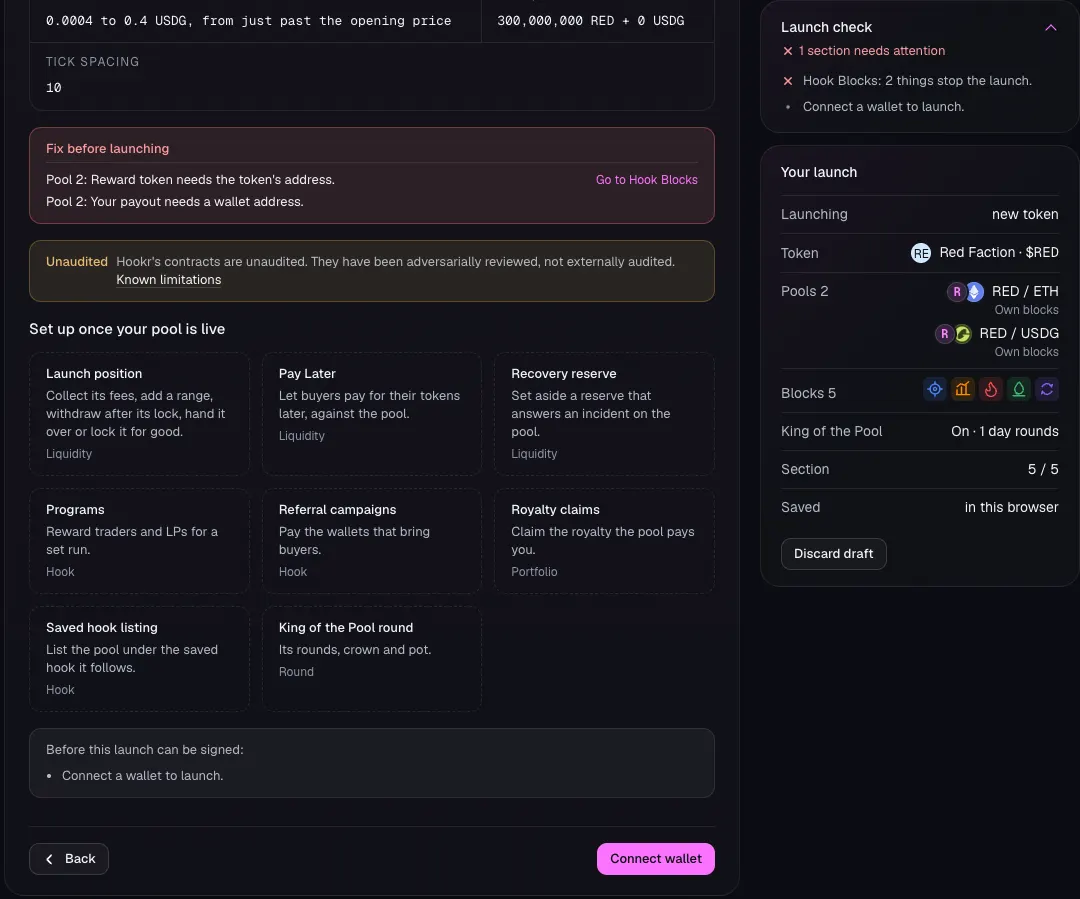This screenshot has height=899, width=1080.
Task: Click the orange bar chart block icon
Action: pos(963,389)
